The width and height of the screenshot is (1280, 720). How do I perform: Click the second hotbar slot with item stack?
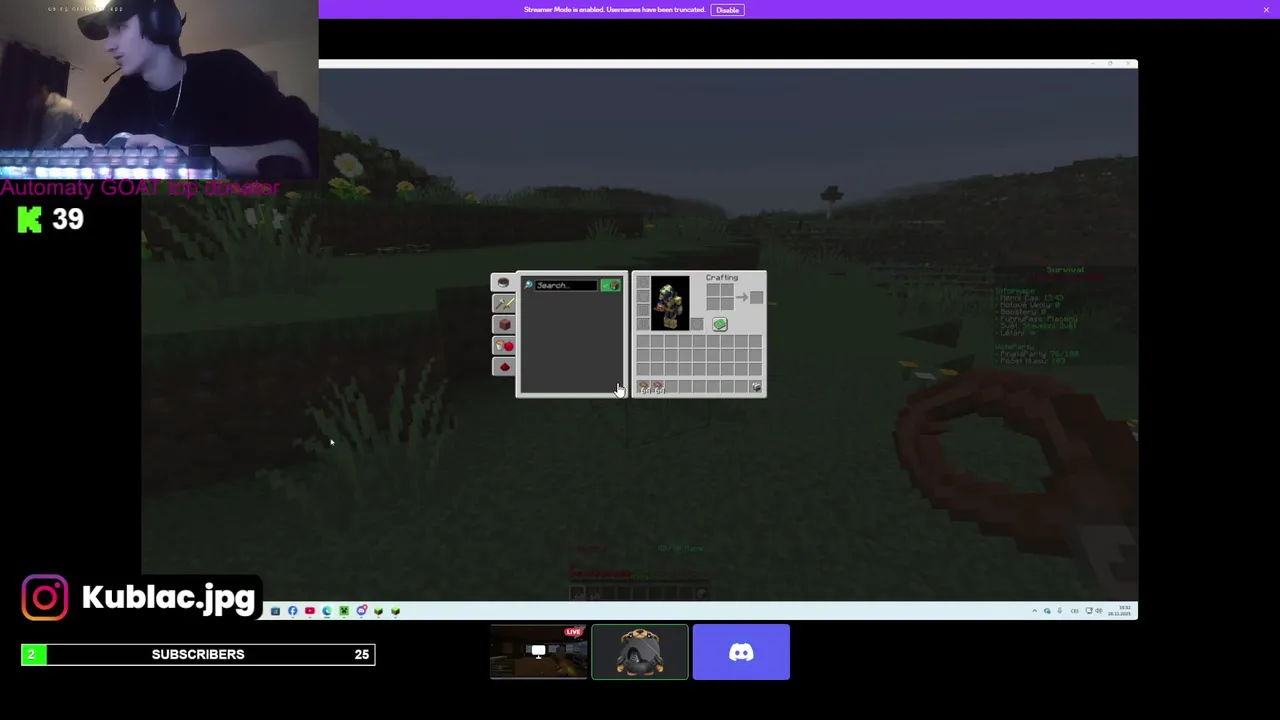[657, 386]
